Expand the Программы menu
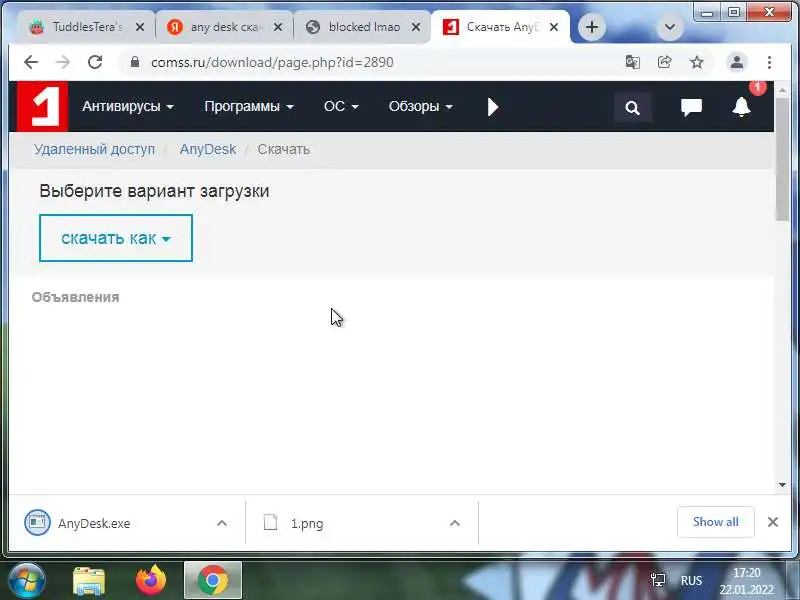The height and width of the screenshot is (600, 800). pos(249,106)
